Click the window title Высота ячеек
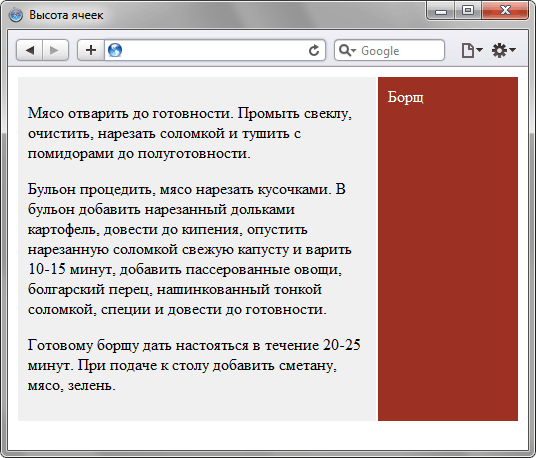Screen dimensions: 536x458 pos(66,15)
